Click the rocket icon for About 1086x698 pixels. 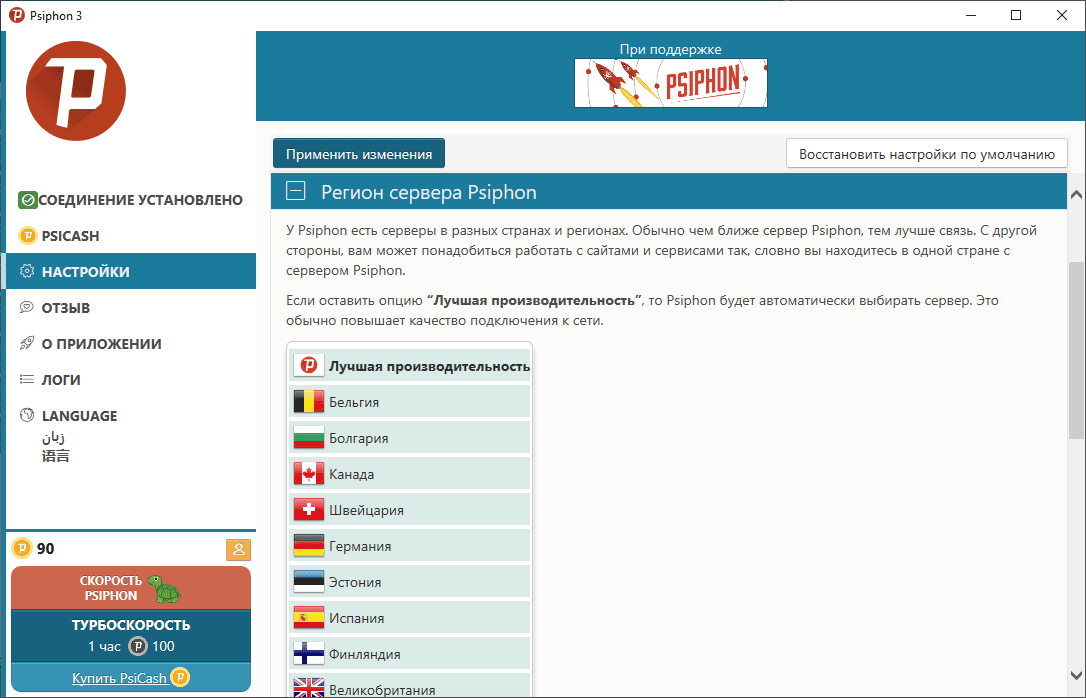pos(27,343)
